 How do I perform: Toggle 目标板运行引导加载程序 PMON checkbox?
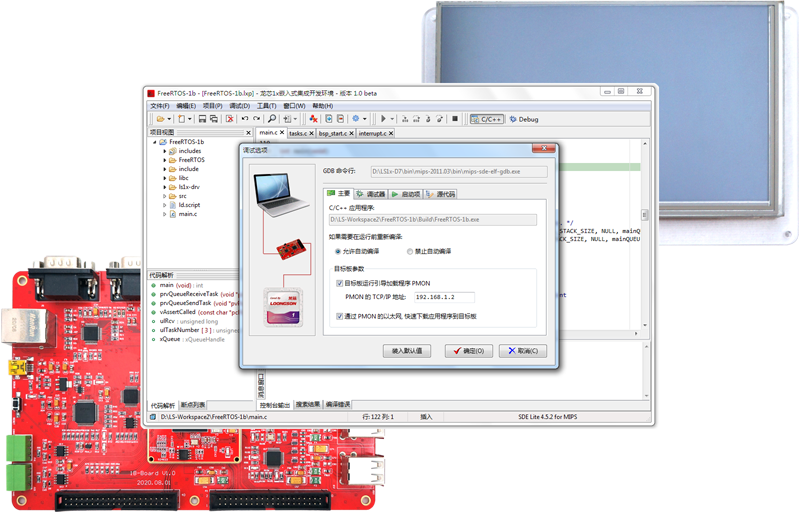(339, 283)
